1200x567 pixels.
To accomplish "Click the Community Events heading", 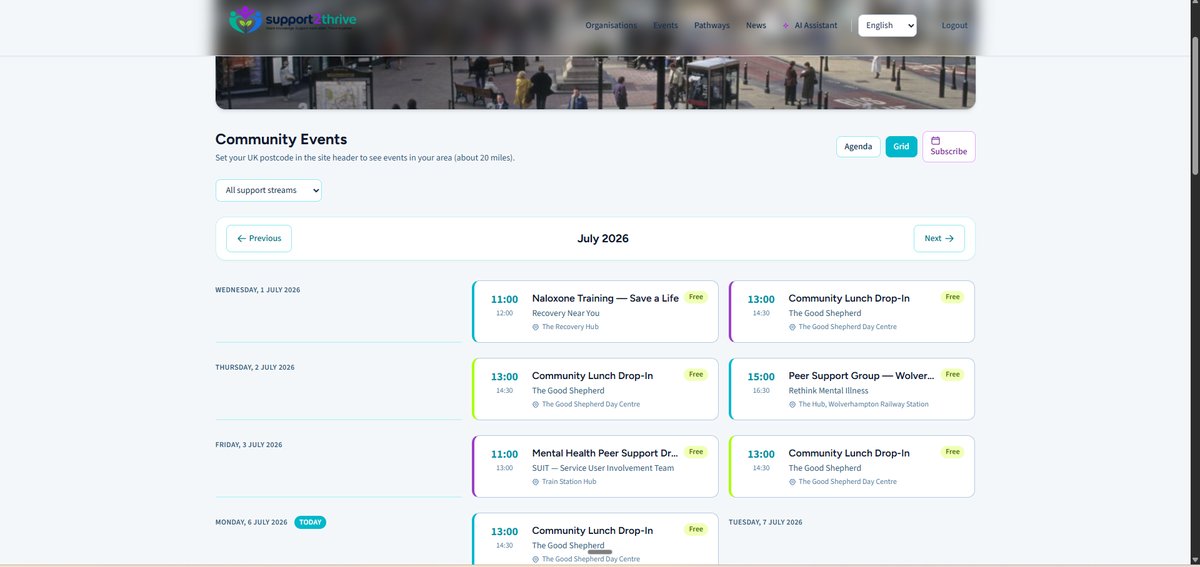I will click(x=281, y=140).
